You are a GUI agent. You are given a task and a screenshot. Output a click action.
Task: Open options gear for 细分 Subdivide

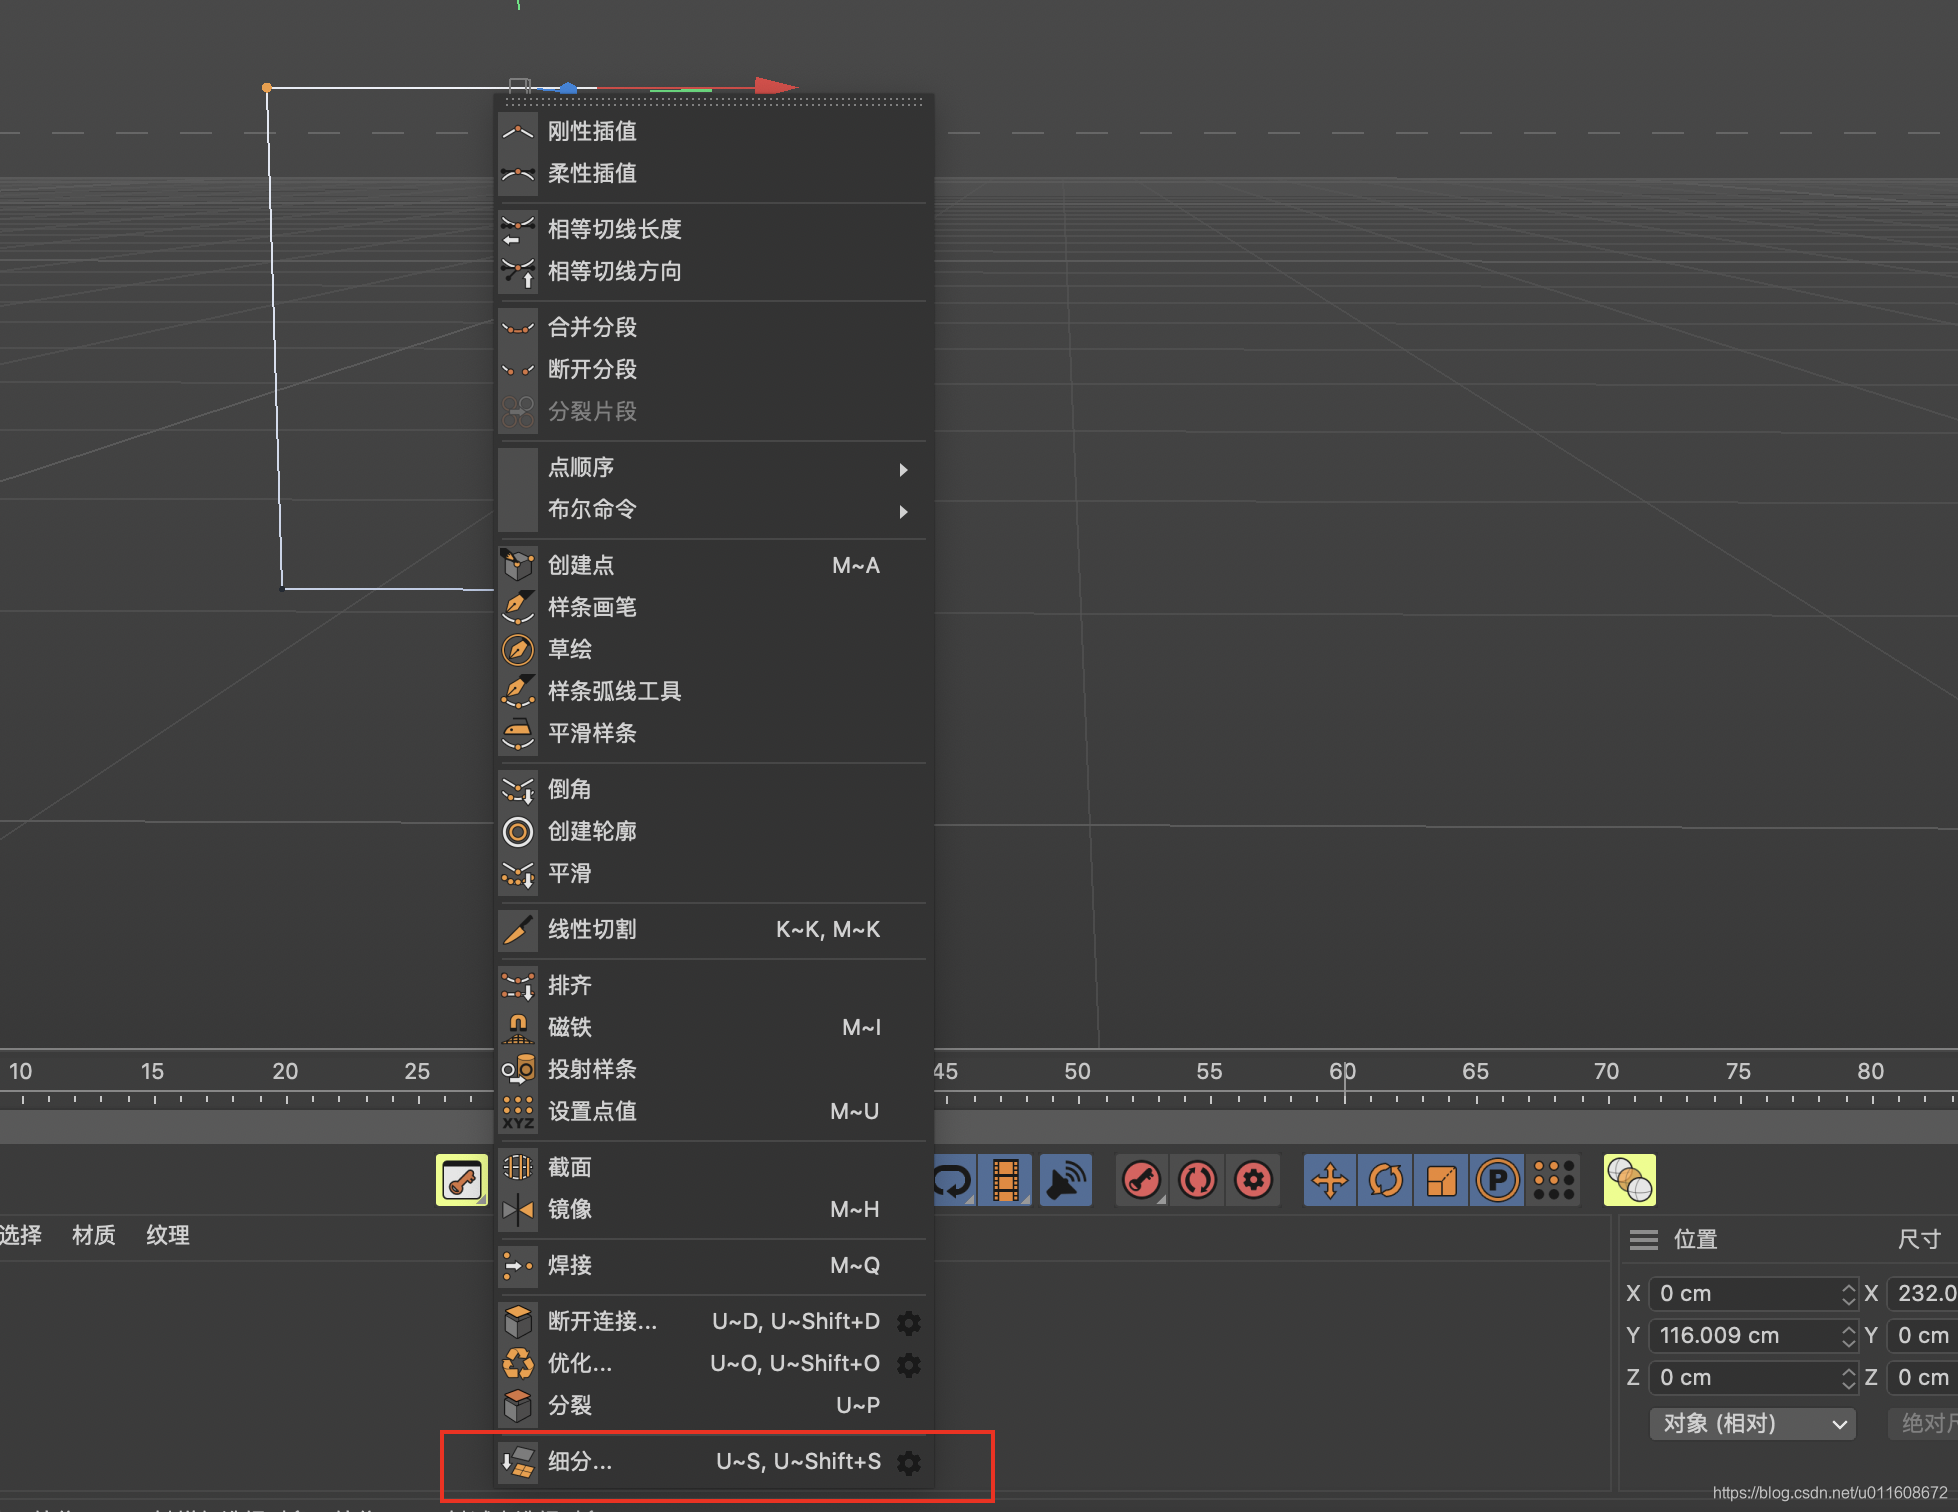(909, 1463)
